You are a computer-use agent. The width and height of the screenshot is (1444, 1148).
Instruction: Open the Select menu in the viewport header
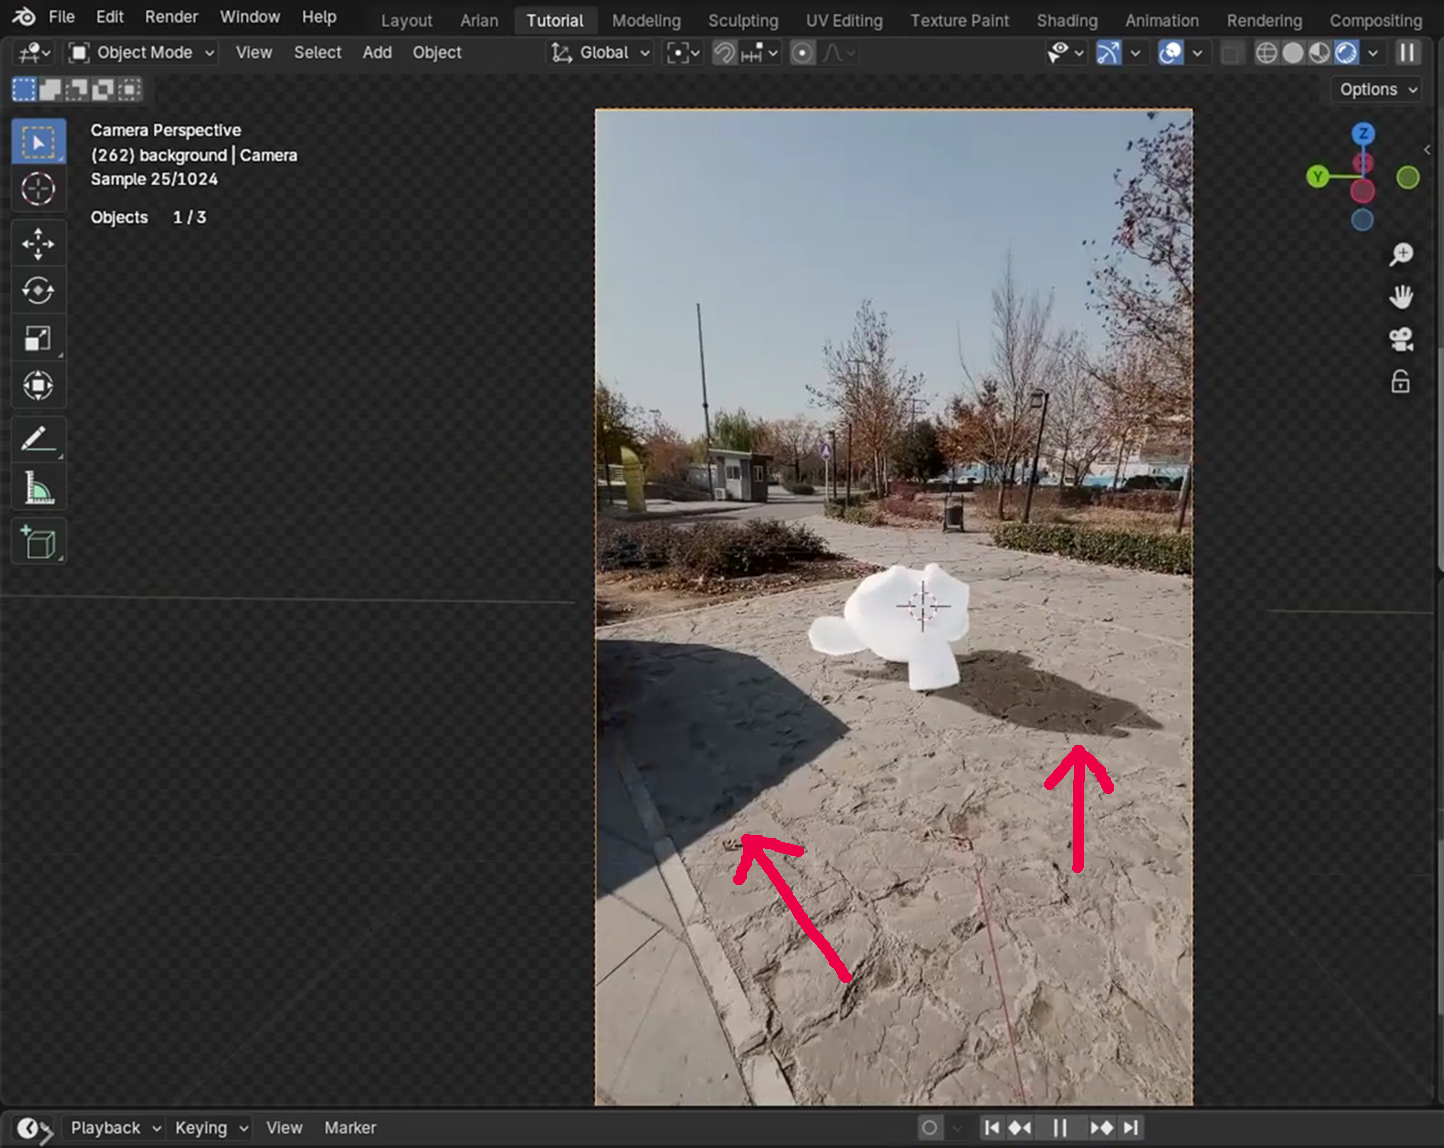[x=318, y=53]
